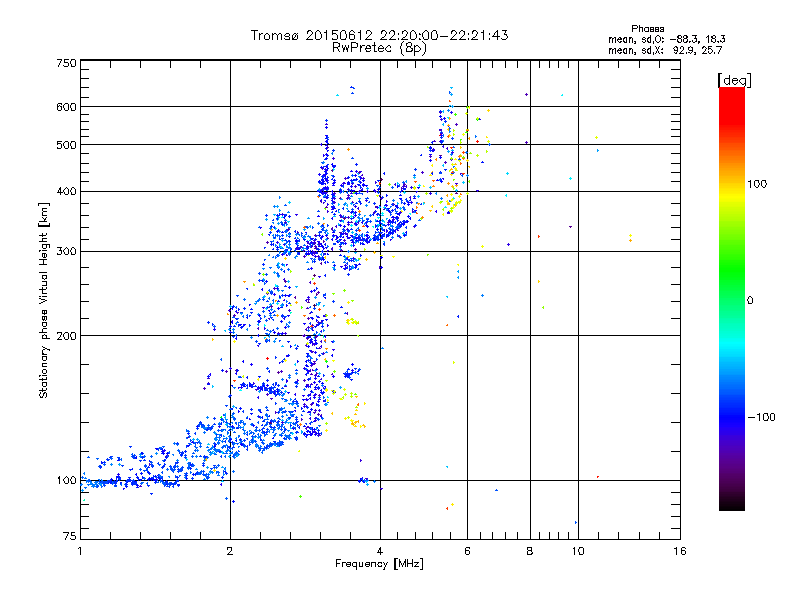Click the '[deg]' colorbar unit label
This screenshot has height=600, width=800.
point(734,80)
